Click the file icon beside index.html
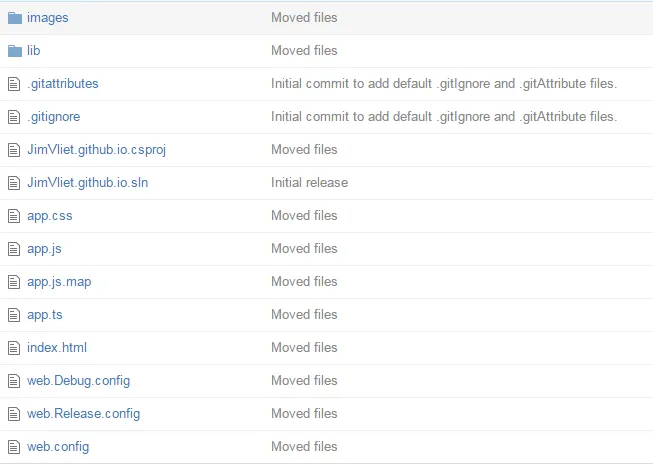 [14, 348]
